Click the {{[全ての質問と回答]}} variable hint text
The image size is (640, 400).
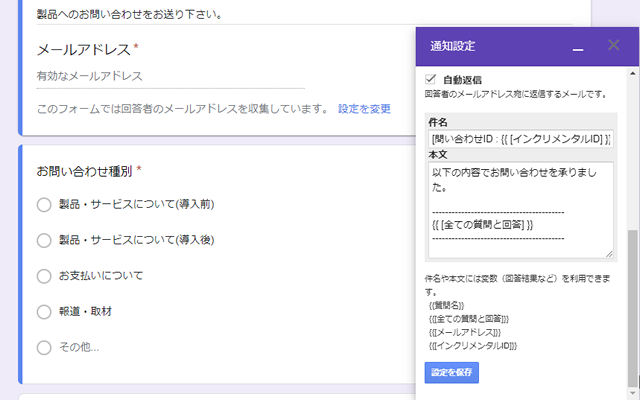coord(469,319)
